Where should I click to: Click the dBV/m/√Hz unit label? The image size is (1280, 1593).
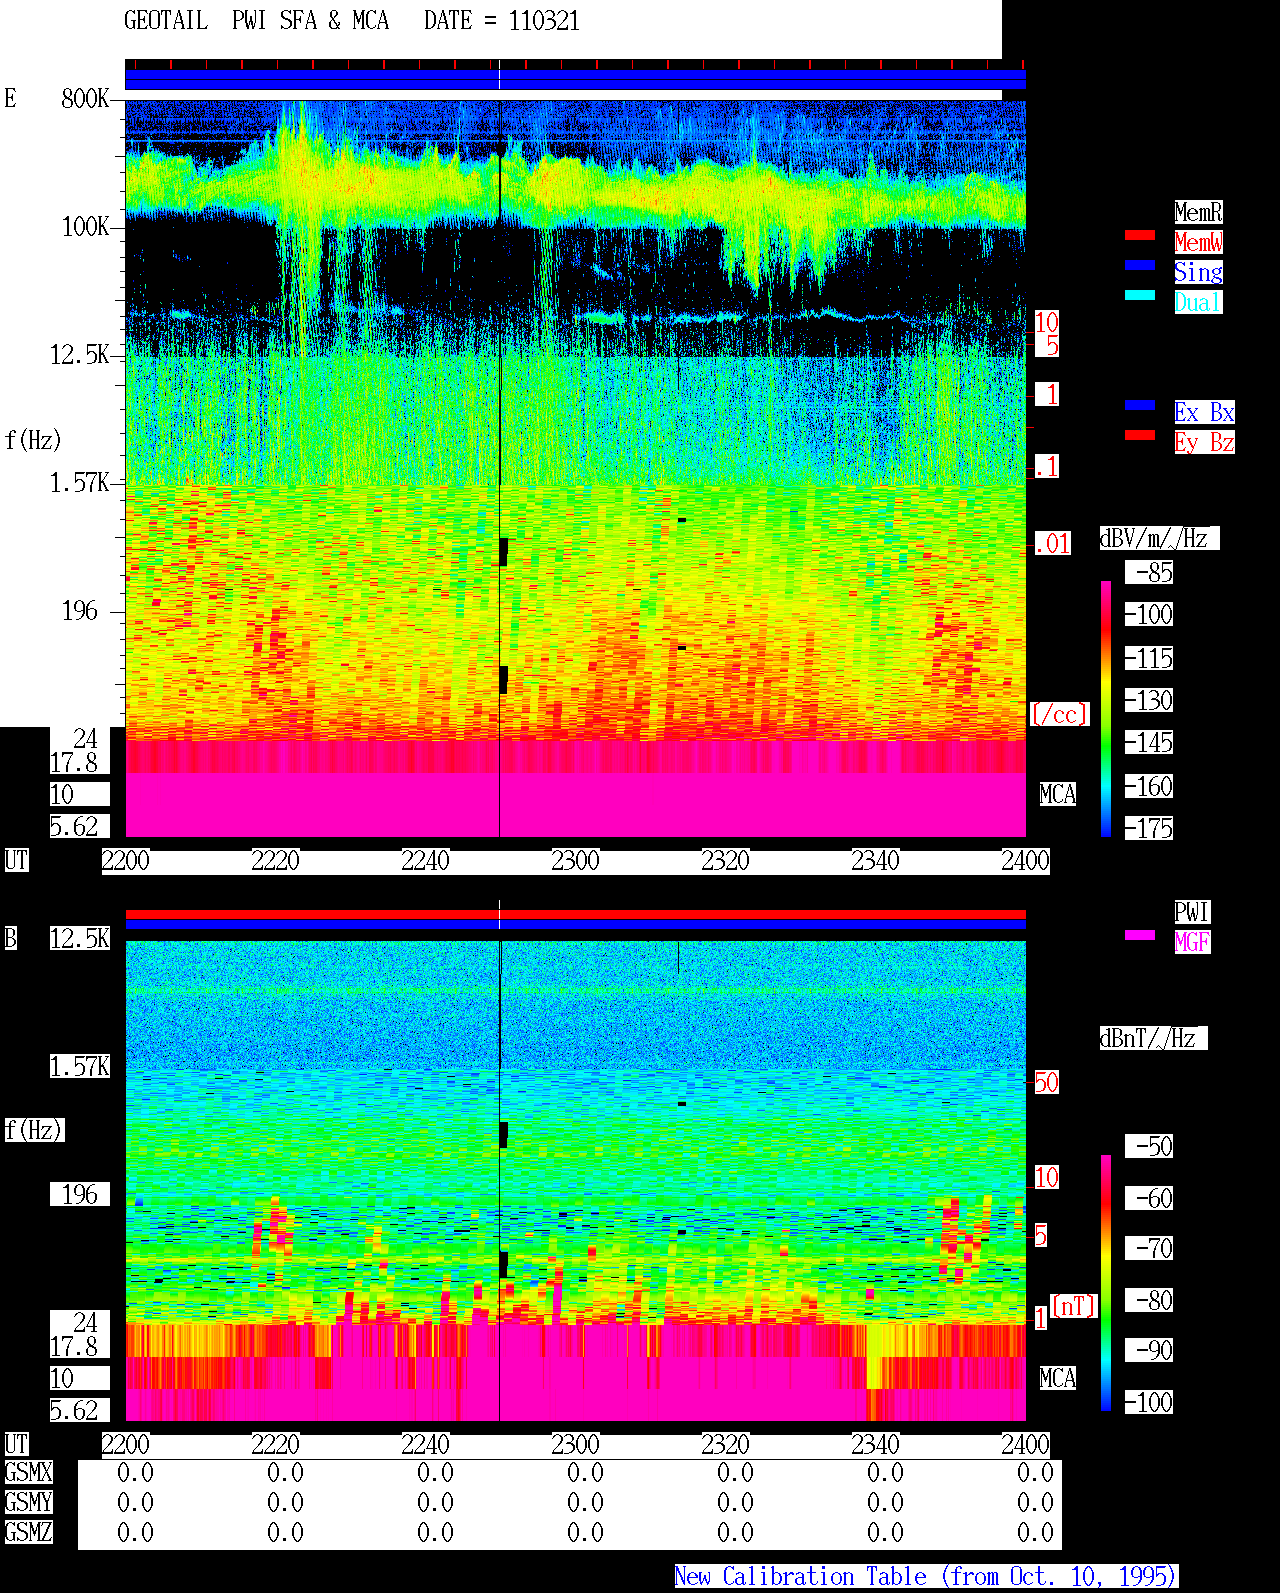click(x=1160, y=538)
